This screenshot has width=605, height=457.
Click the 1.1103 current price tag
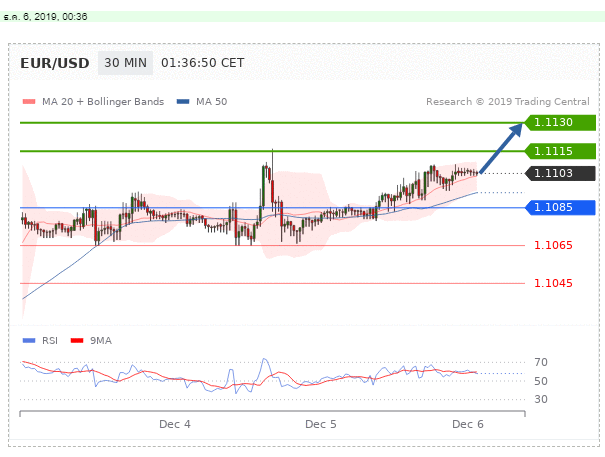[x=560, y=173]
